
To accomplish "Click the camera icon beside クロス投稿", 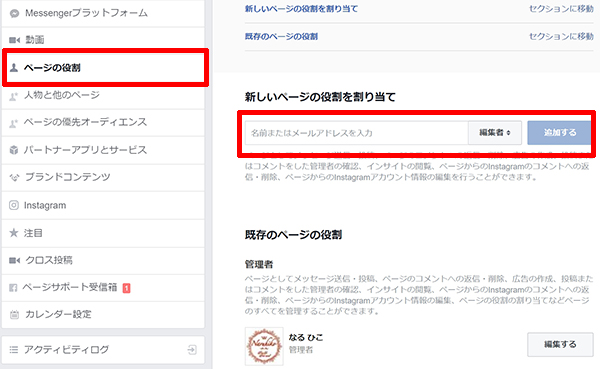I will coord(14,260).
